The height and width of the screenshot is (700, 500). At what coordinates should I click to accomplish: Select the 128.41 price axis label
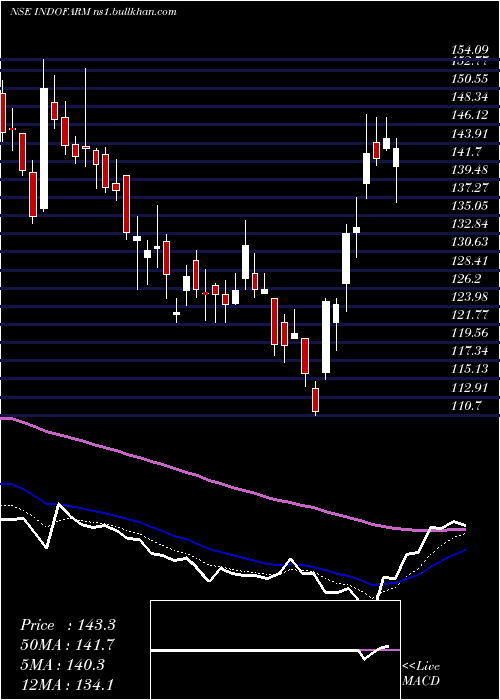[470, 260]
